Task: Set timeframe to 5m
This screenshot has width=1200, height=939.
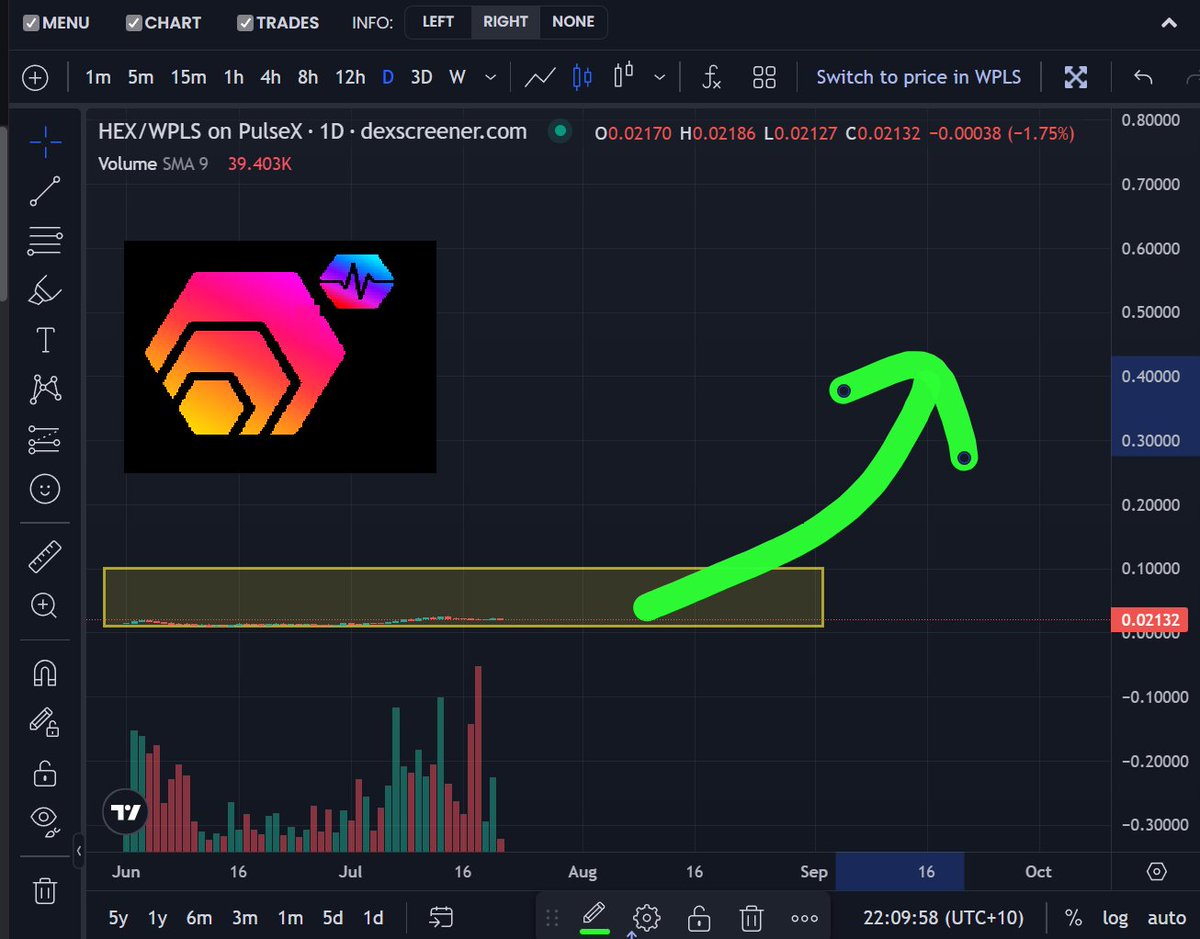Action: (x=141, y=77)
